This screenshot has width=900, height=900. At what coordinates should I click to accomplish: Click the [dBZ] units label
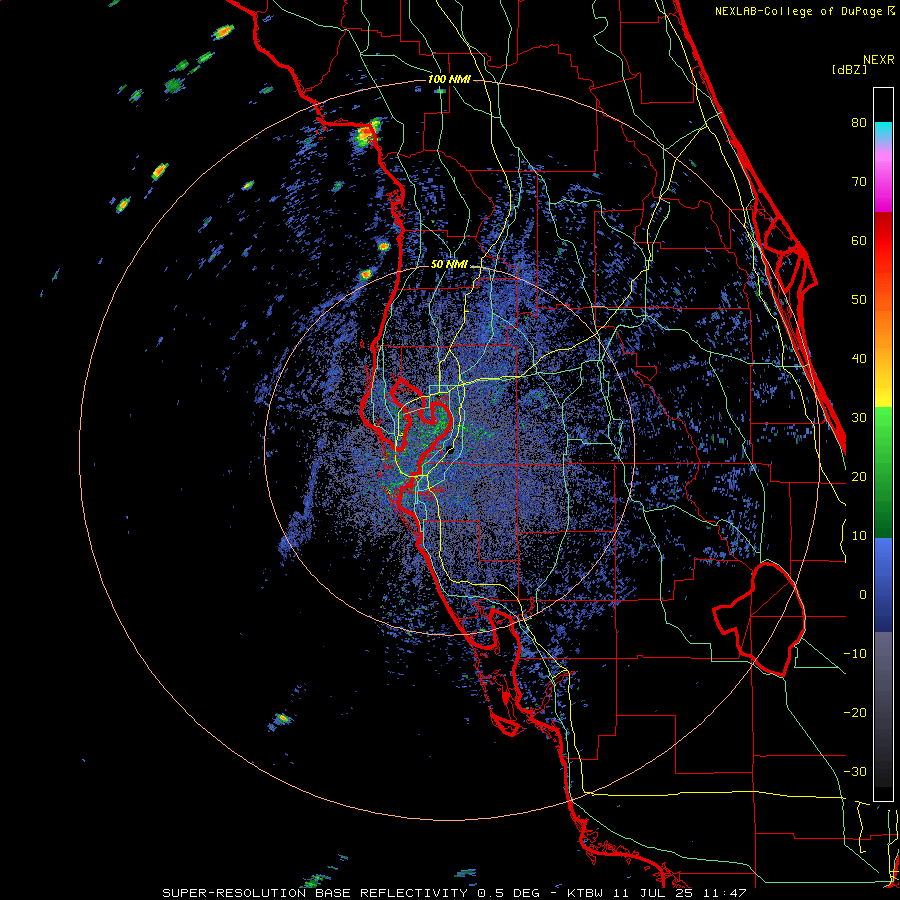(x=849, y=69)
